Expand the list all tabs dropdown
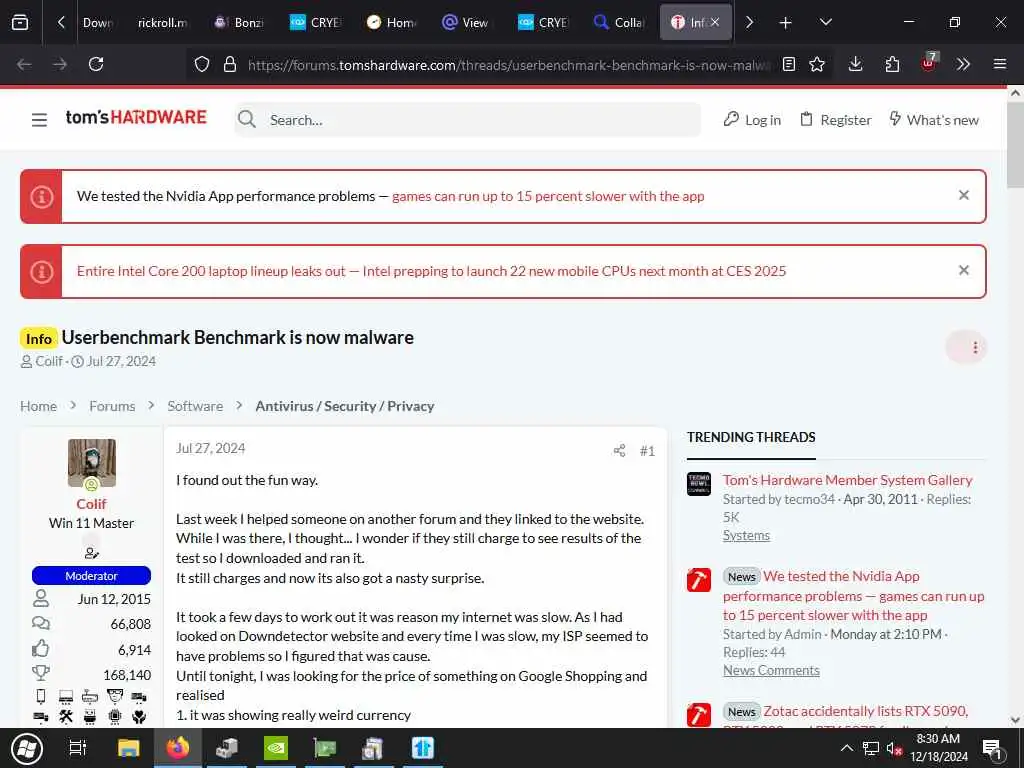Screen dimensions: 1024x768 [x=825, y=22]
